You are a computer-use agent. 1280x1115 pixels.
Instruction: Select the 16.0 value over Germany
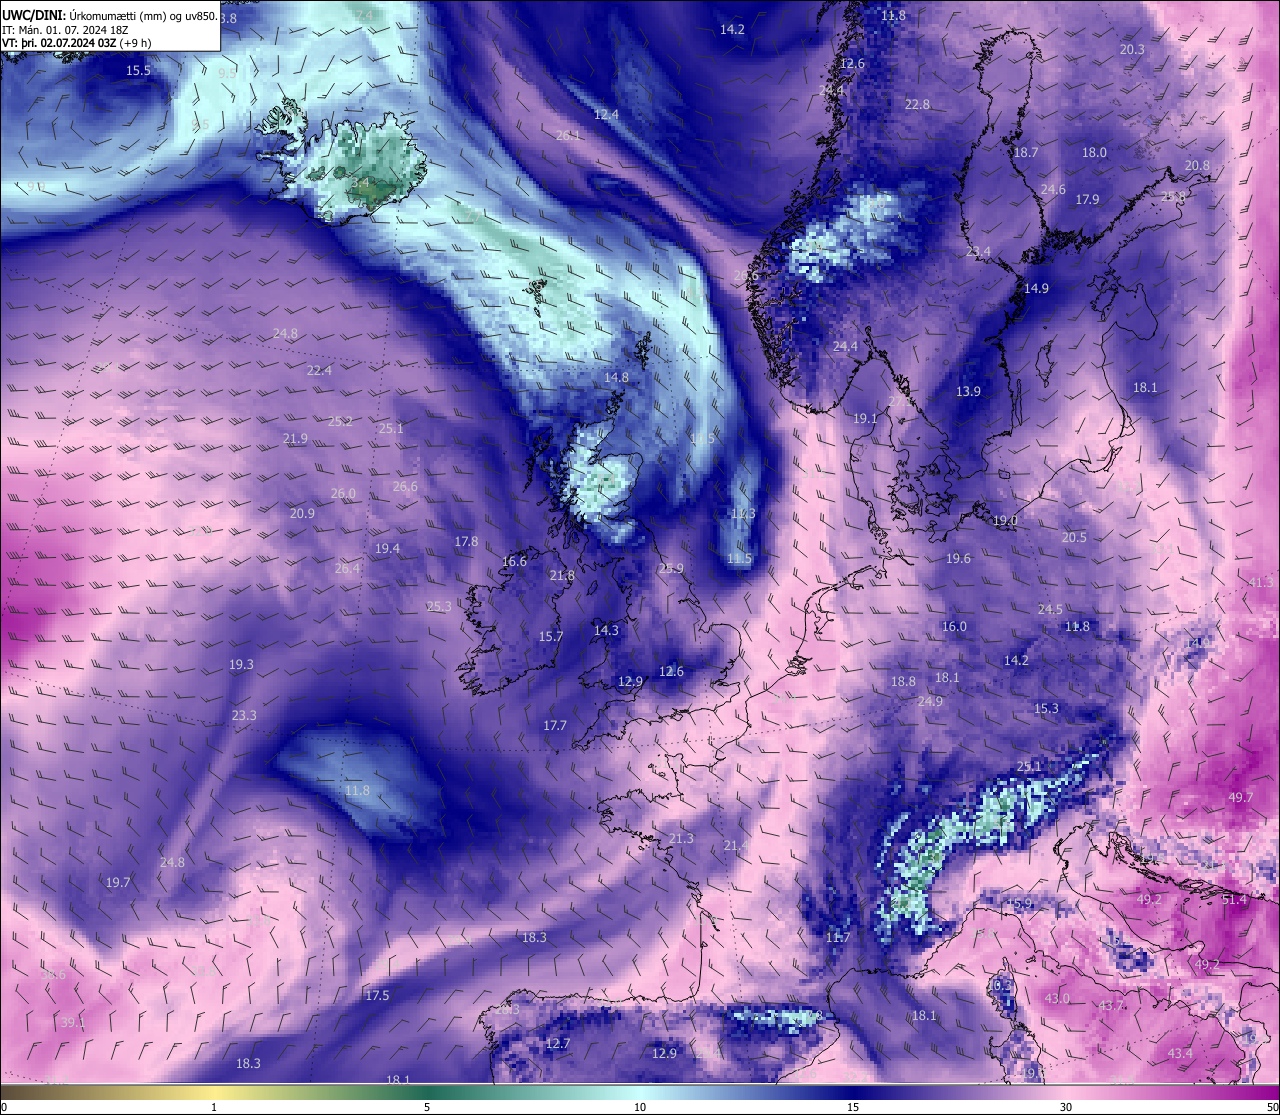[x=954, y=626]
